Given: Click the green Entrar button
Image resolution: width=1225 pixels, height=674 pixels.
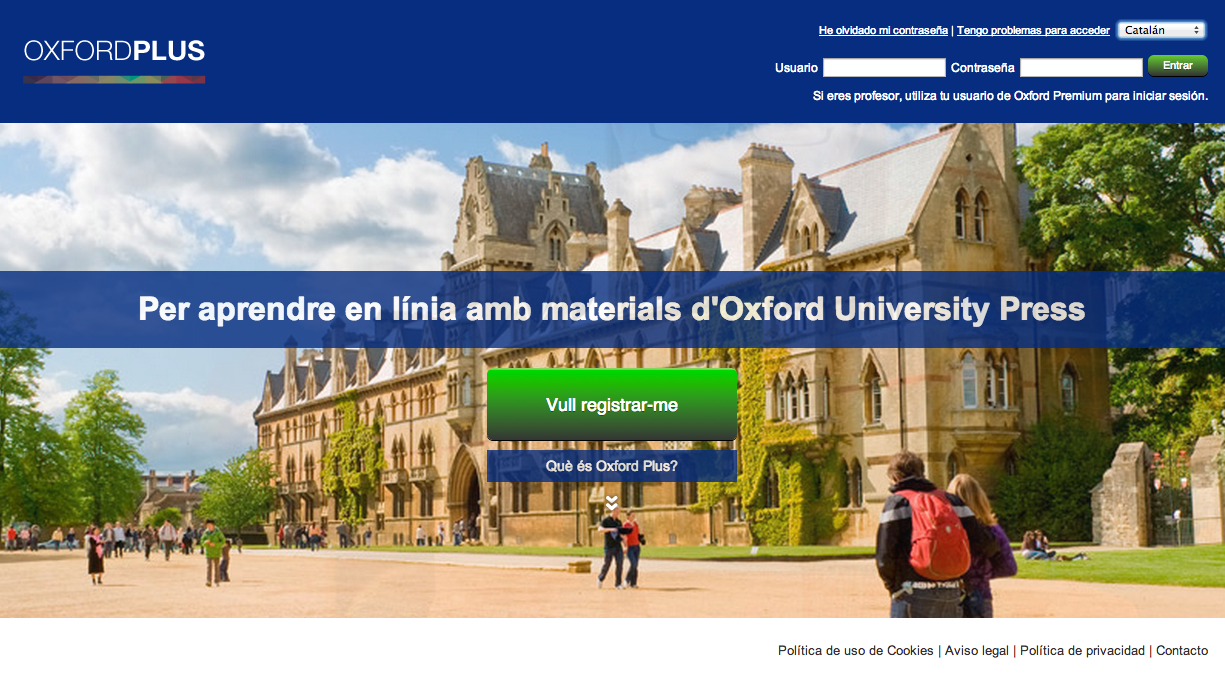Looking at the screenshot, I should click(x=1178, y=66).
